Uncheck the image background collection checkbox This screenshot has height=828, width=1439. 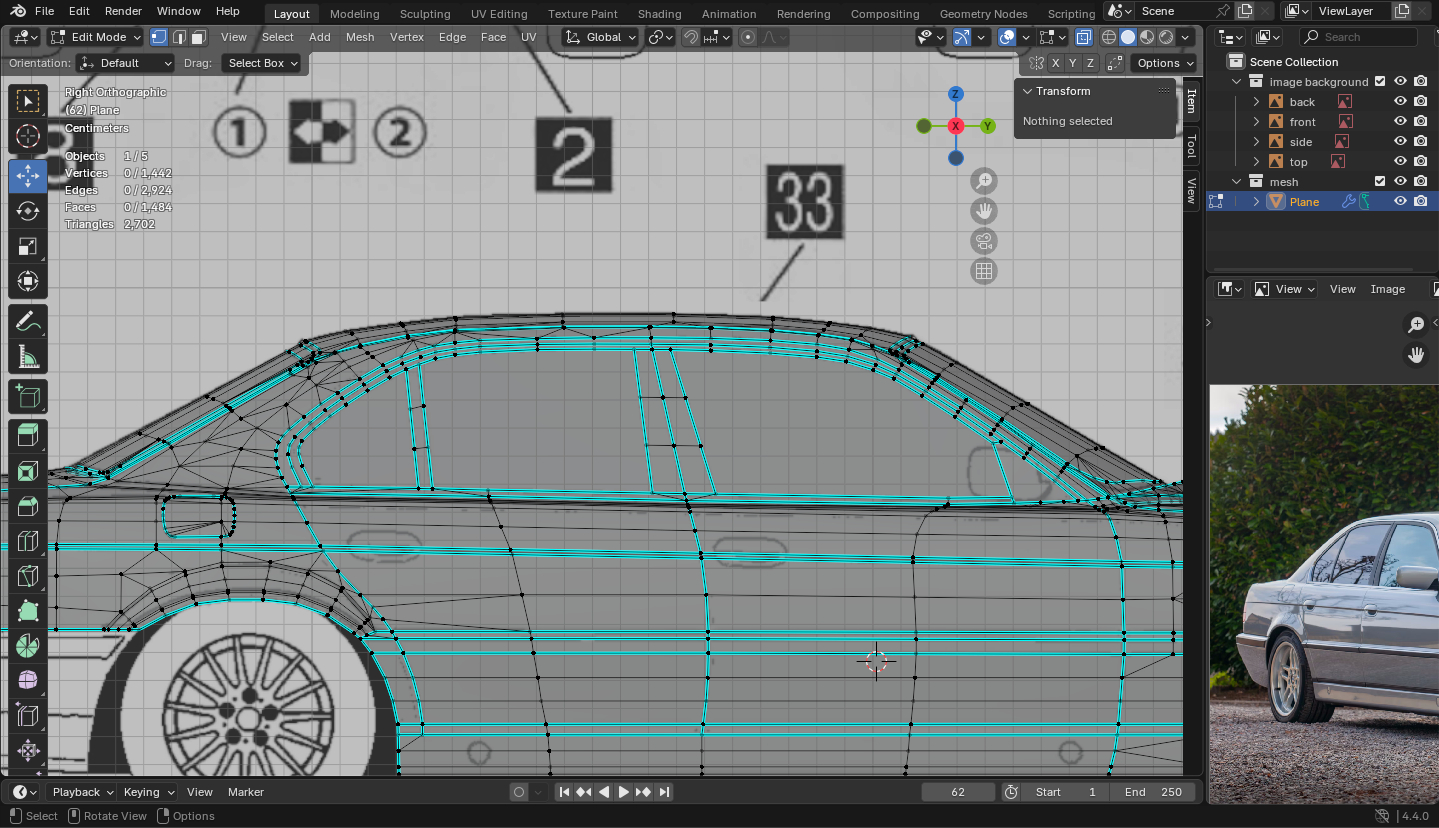[1380, 81]
